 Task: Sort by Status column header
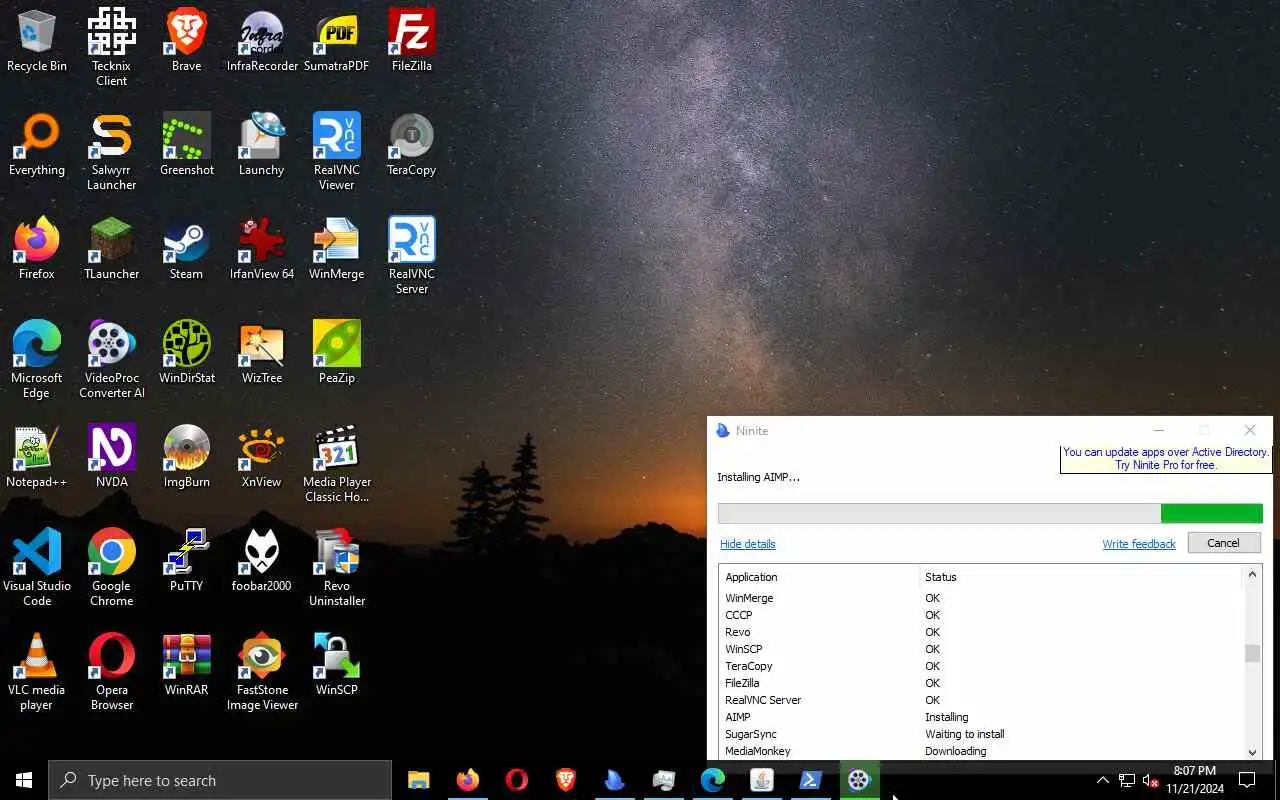tap(1081, 577)
